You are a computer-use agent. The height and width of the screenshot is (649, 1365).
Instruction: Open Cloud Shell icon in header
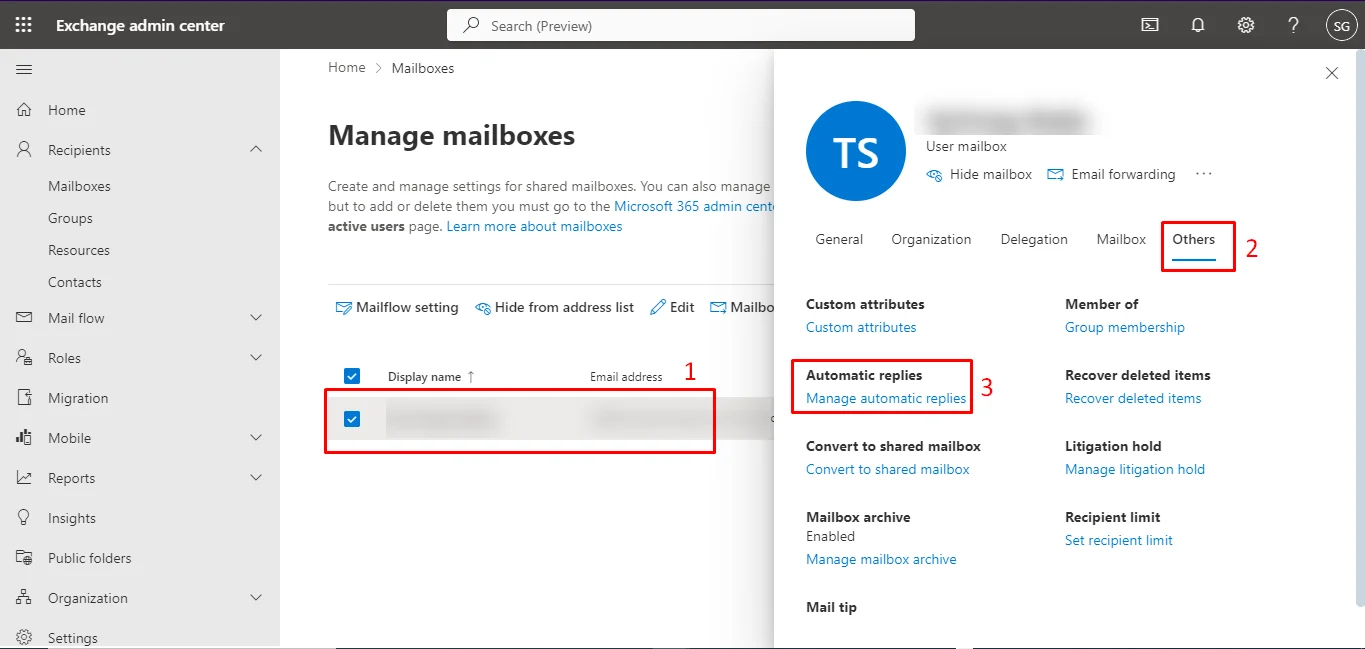(x=1150, y=25)
